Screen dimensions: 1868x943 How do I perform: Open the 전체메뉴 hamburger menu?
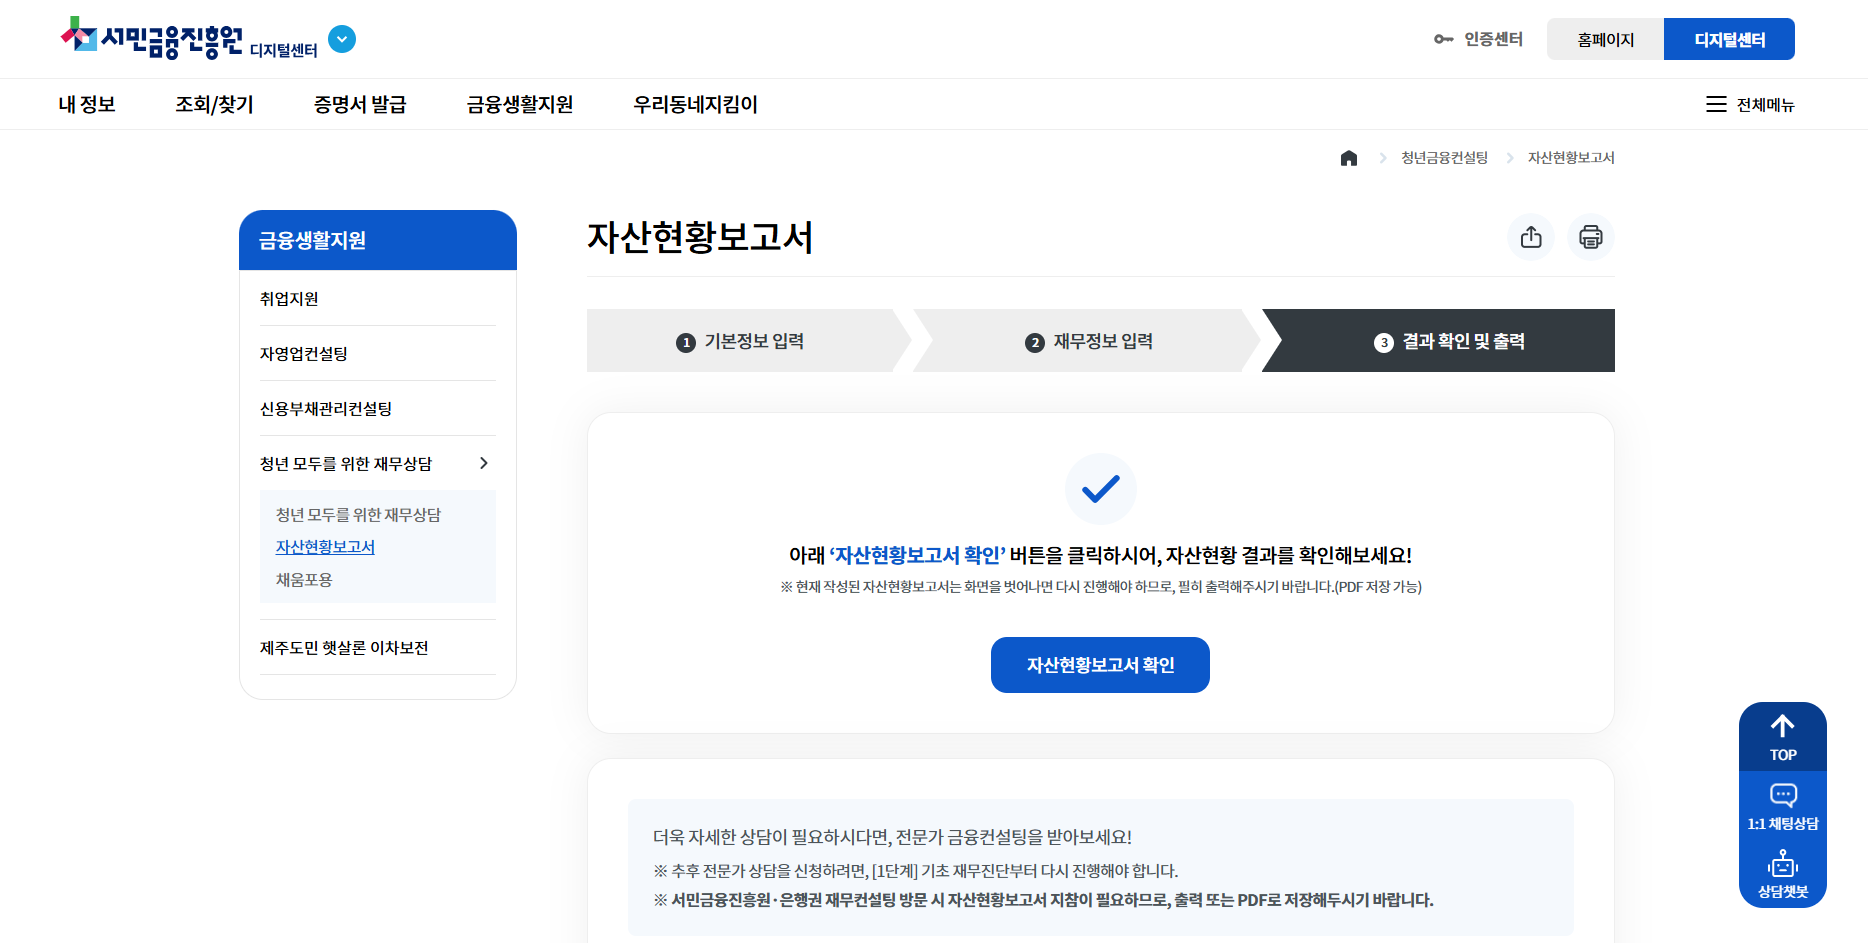tap(1717, 104)
